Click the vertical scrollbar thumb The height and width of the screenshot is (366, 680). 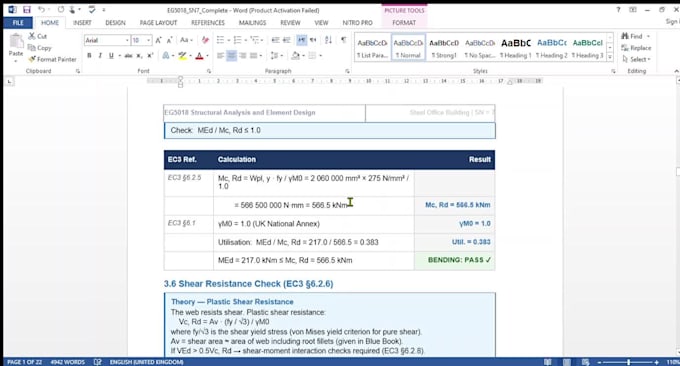[x=677, y=172]
